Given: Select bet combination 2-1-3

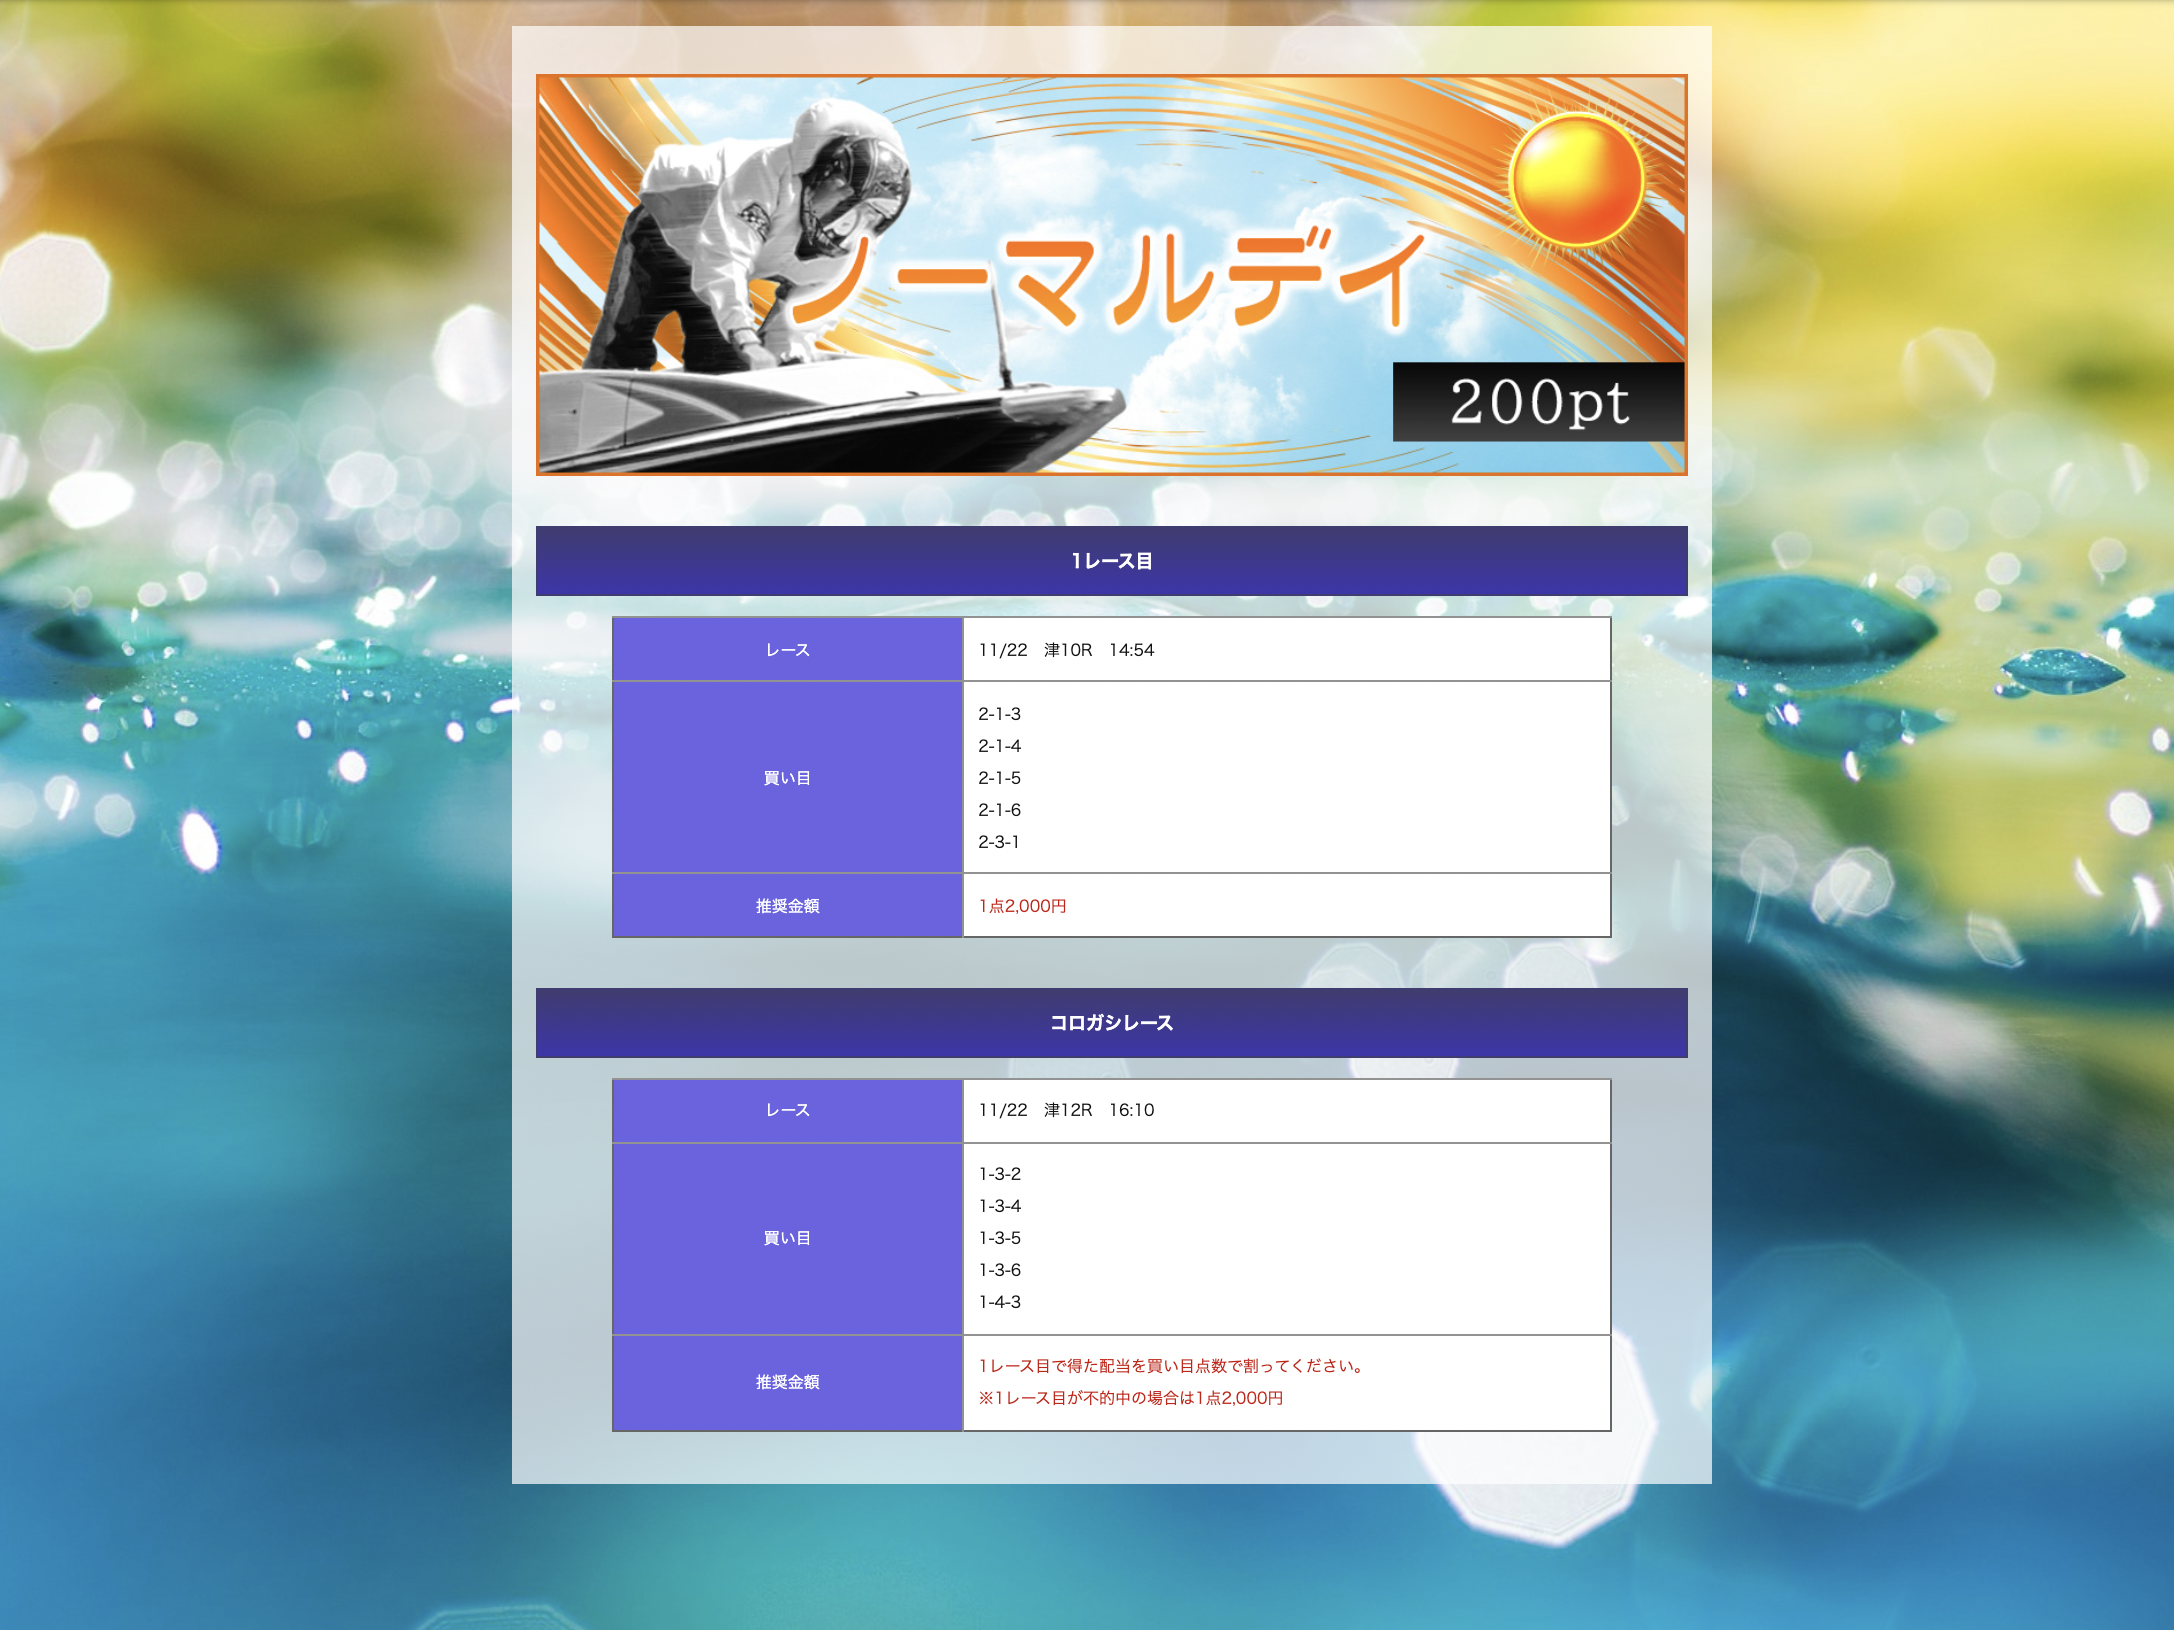Looking at the screenshot, I should [999, 714].
